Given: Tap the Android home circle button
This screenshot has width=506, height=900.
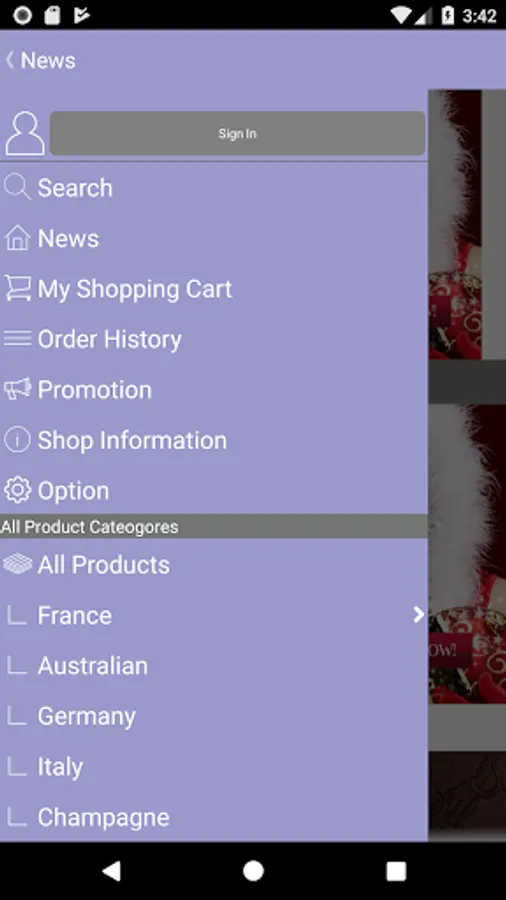Looking at the screenshot, I should [x=253, y=871].
